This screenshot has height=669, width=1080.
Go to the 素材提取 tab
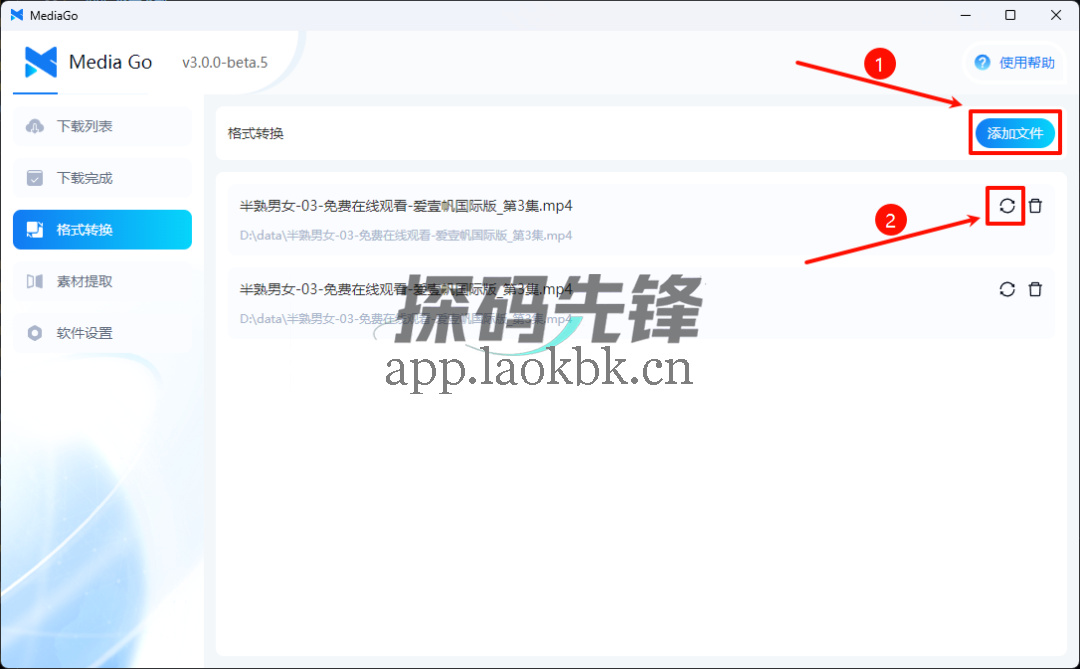tap(102, 281)
